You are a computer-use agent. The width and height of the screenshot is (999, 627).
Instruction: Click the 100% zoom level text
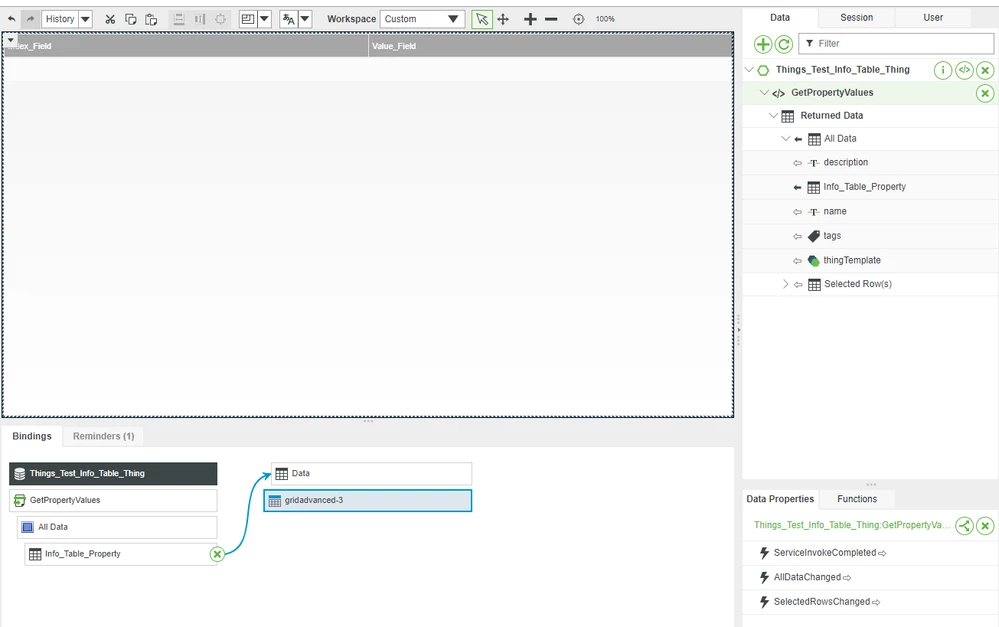click(605, 19)
